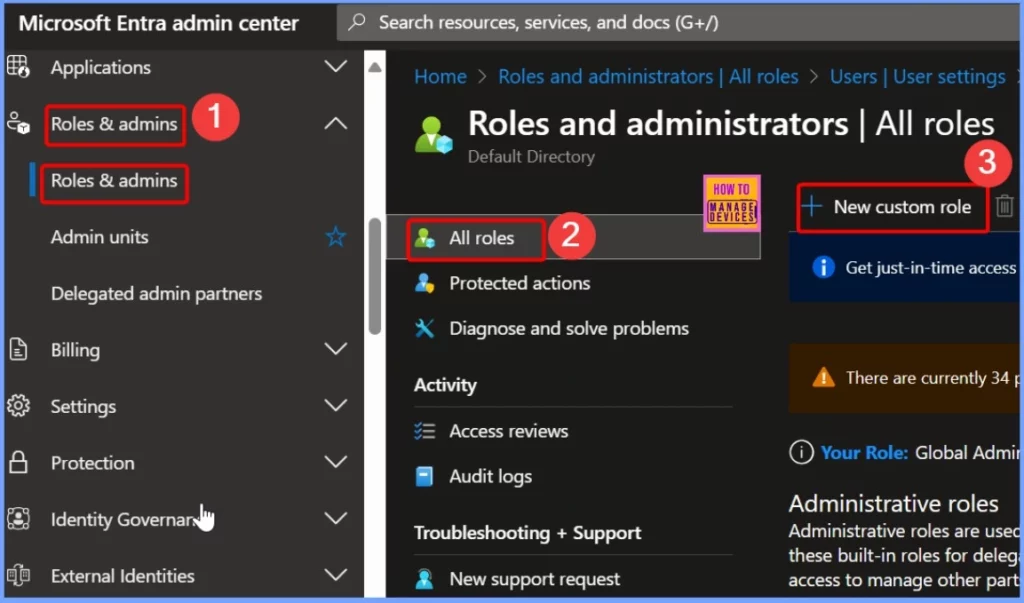Click the Diagnose and solve problems wrench icon
This screenshot has height=603, width=1024.
tap(424, 328)
